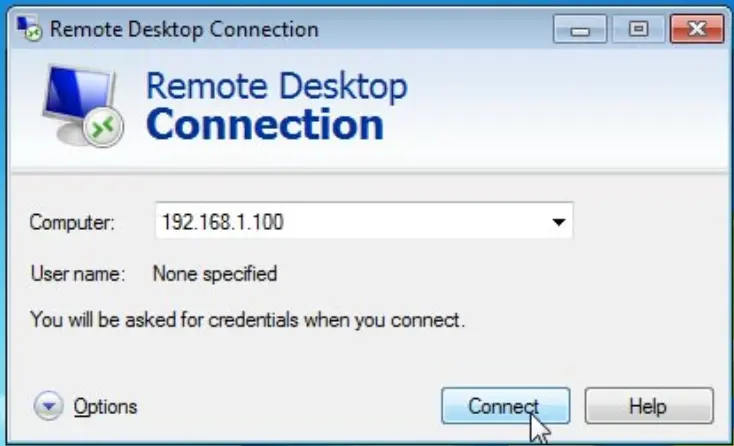The width and height of the screenshot is (734, 446).
Task: Click the credentials notice message text
Action: coord(247,321)
